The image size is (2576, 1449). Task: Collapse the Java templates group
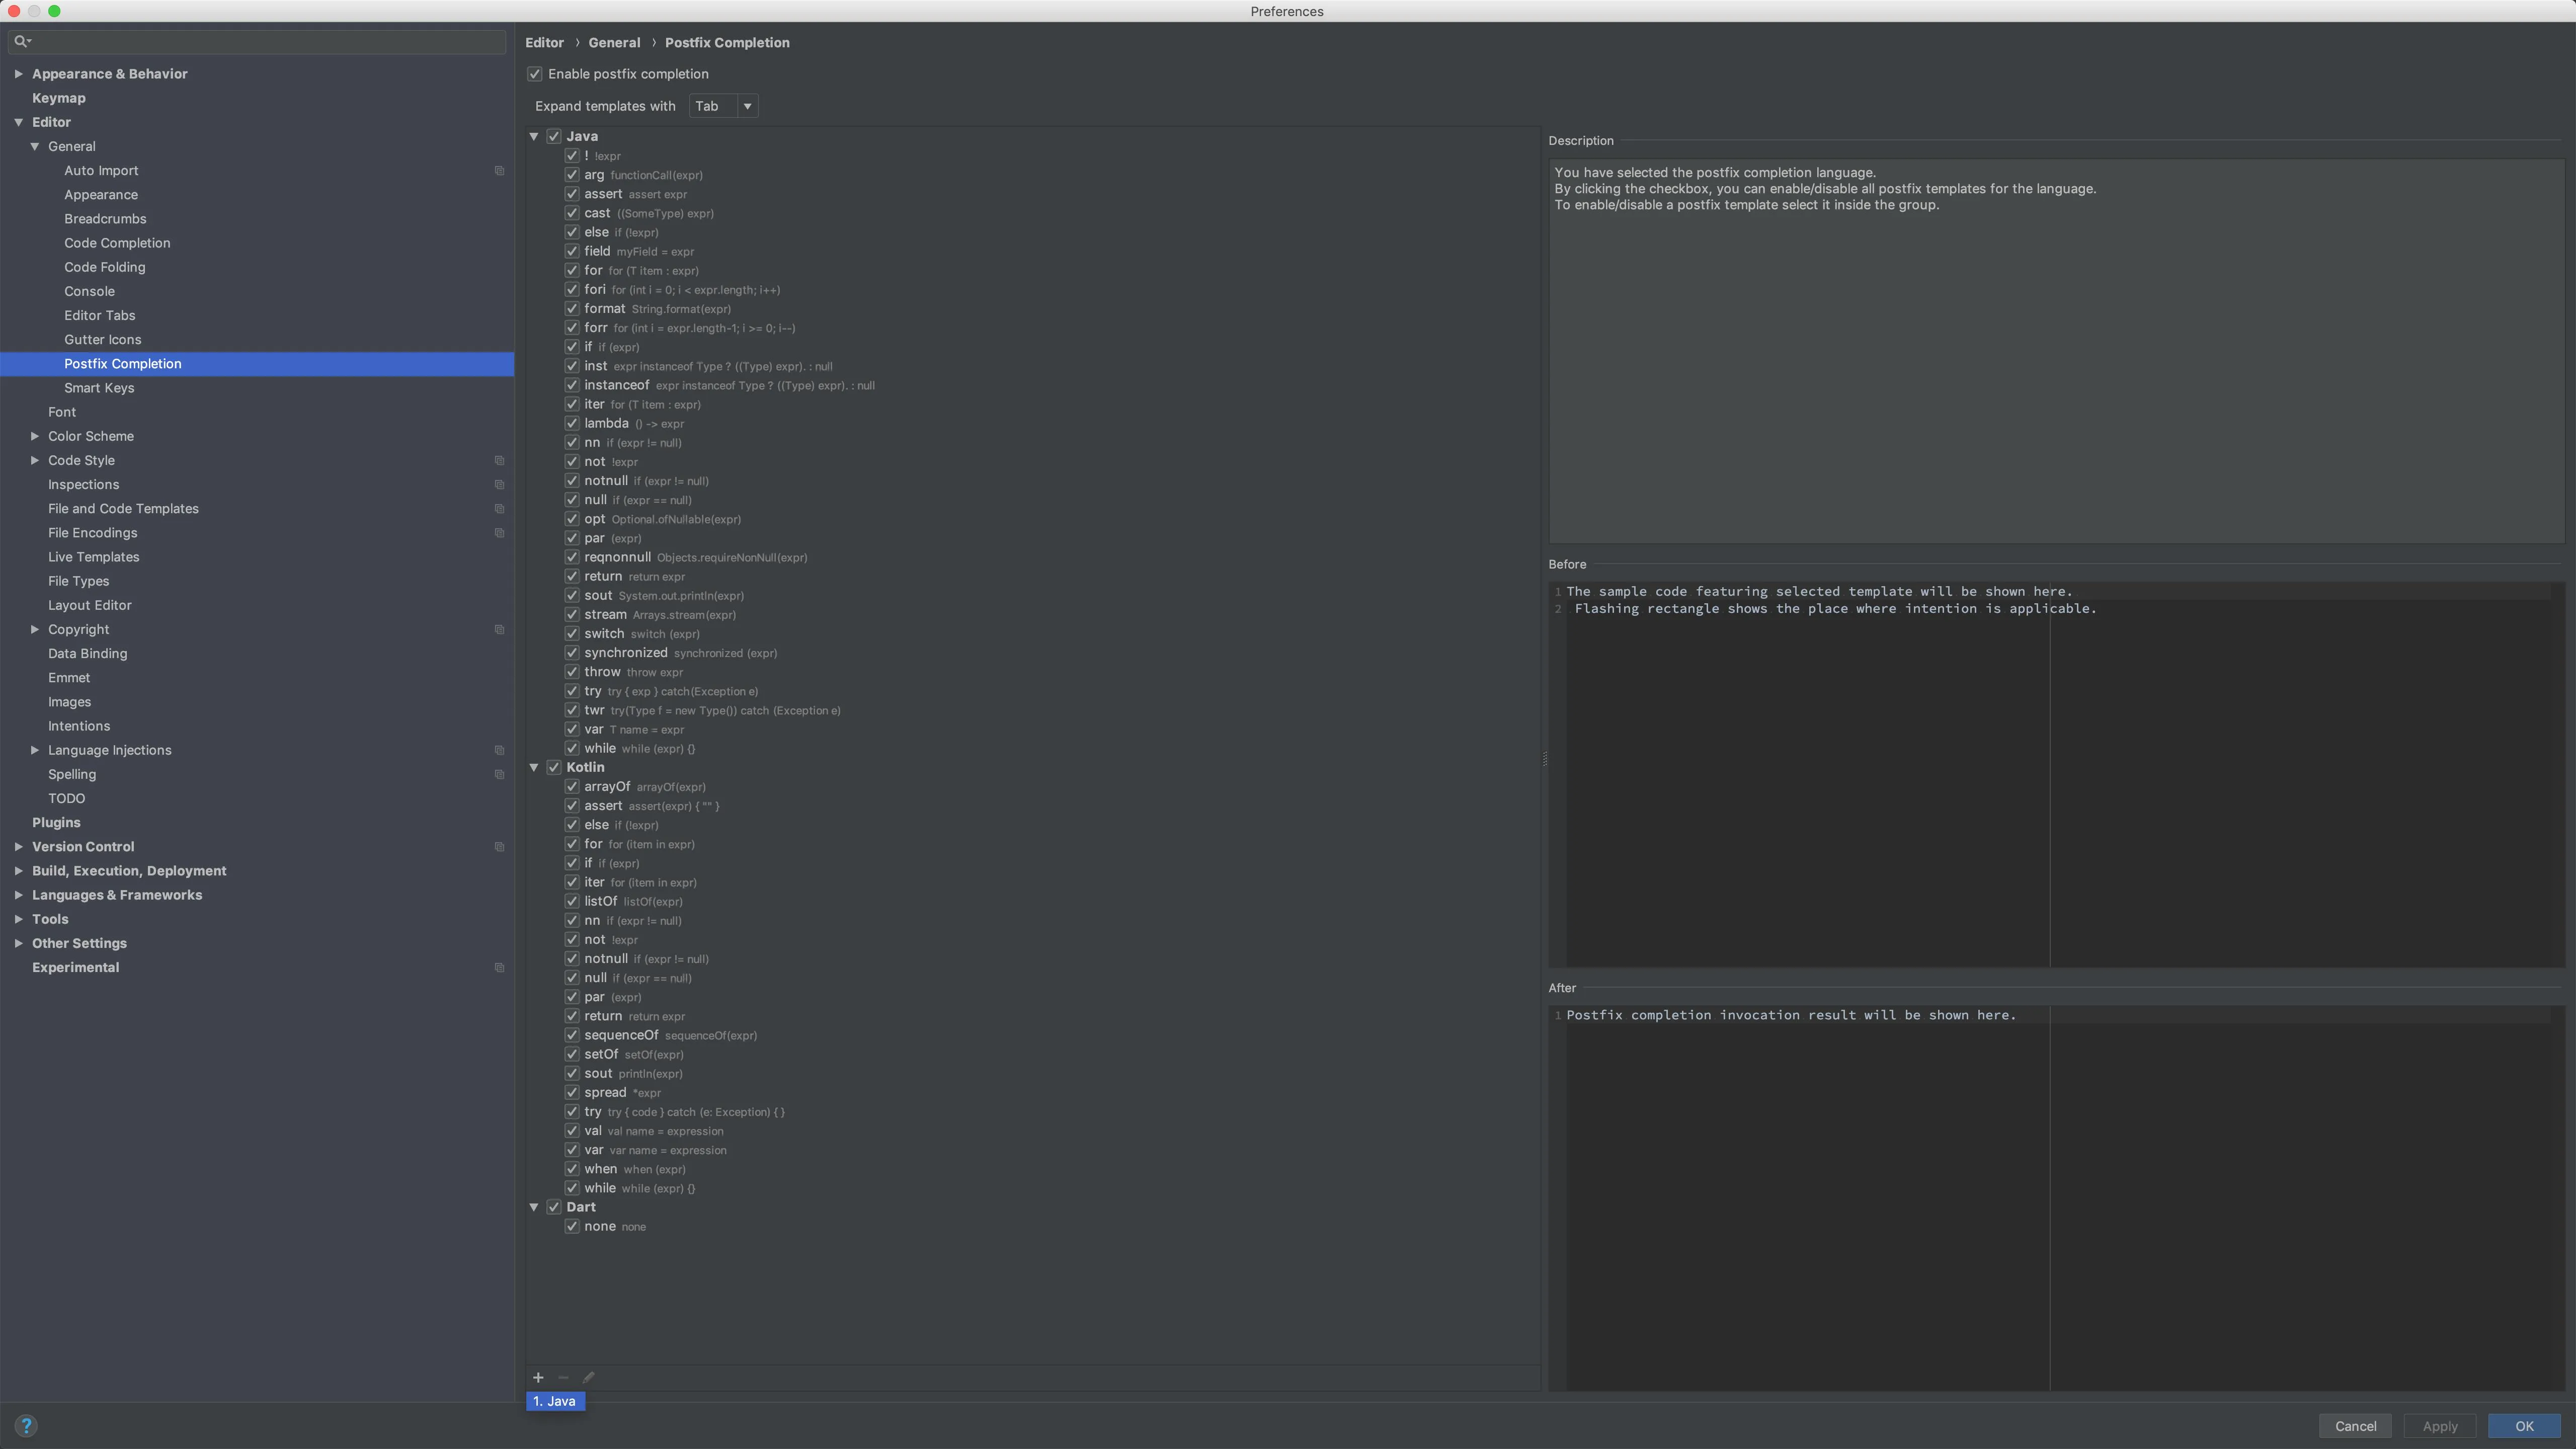[534, 136]
